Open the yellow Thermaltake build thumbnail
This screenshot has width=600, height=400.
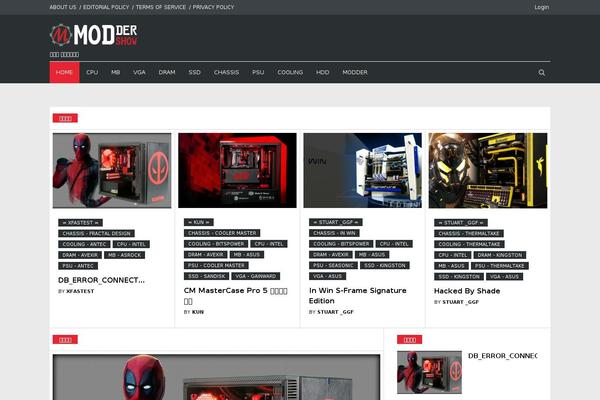[488, 170]
